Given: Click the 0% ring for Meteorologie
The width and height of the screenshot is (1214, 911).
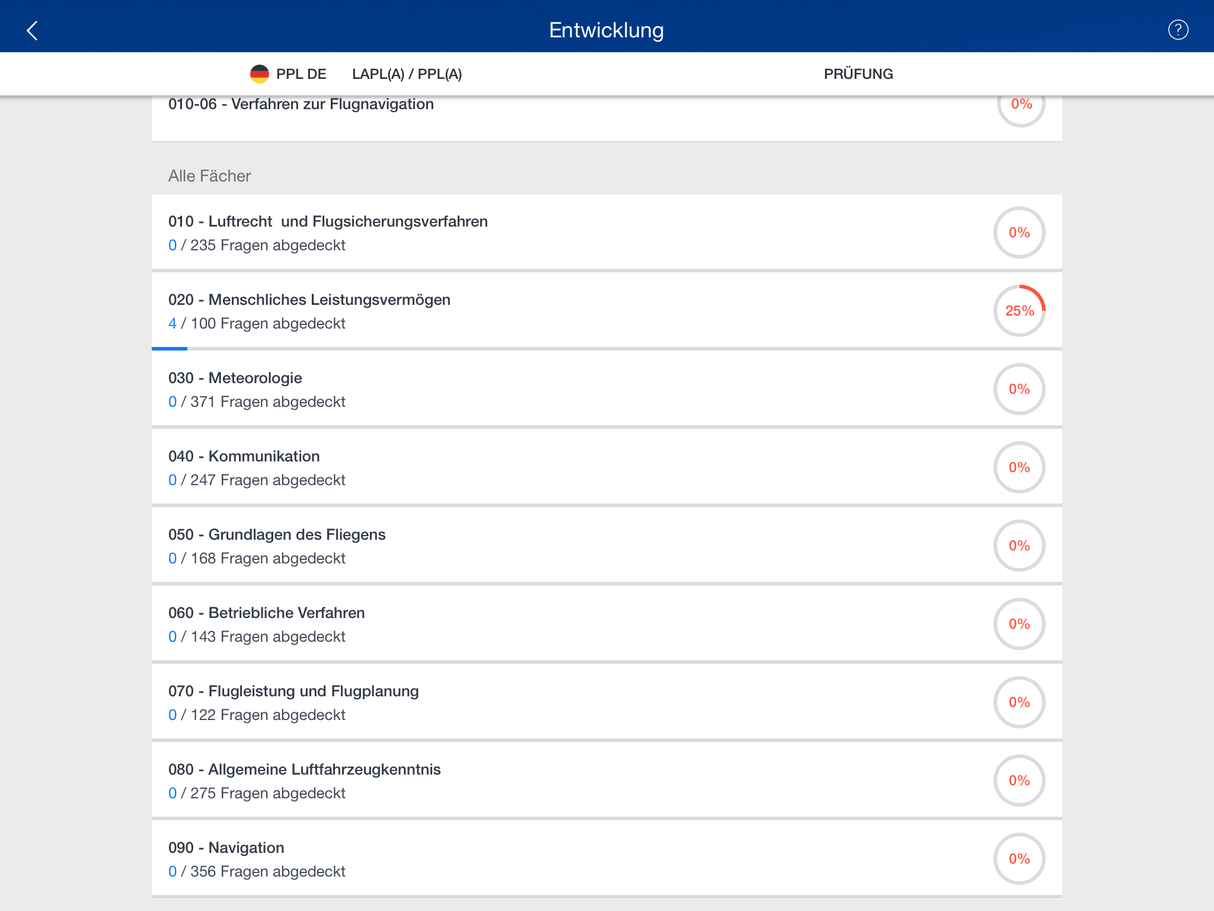Looking at the screenshot, I should tap(1019, 389).
